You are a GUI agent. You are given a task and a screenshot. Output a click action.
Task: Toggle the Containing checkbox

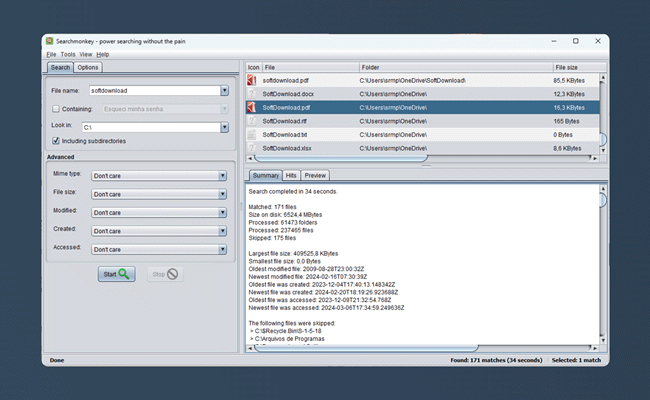coord(56,109)
